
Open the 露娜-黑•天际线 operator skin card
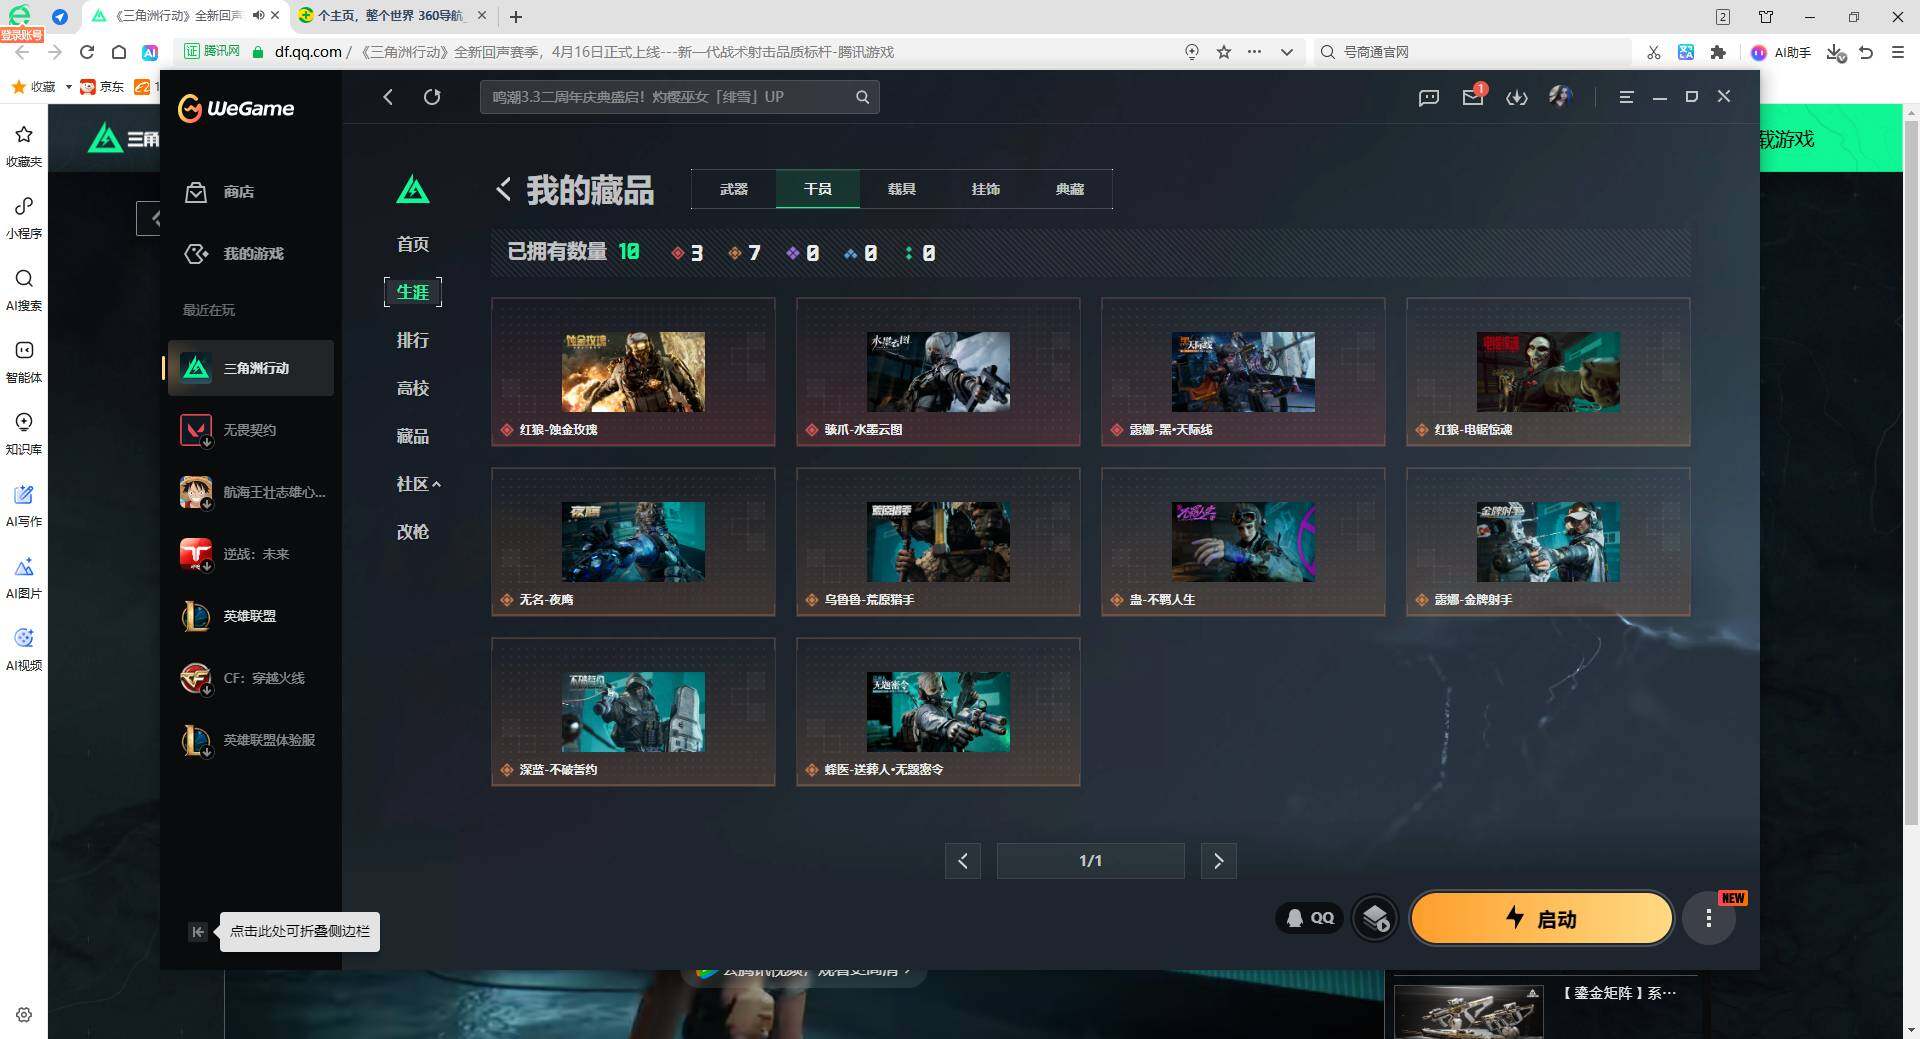tap(1243, 372)
